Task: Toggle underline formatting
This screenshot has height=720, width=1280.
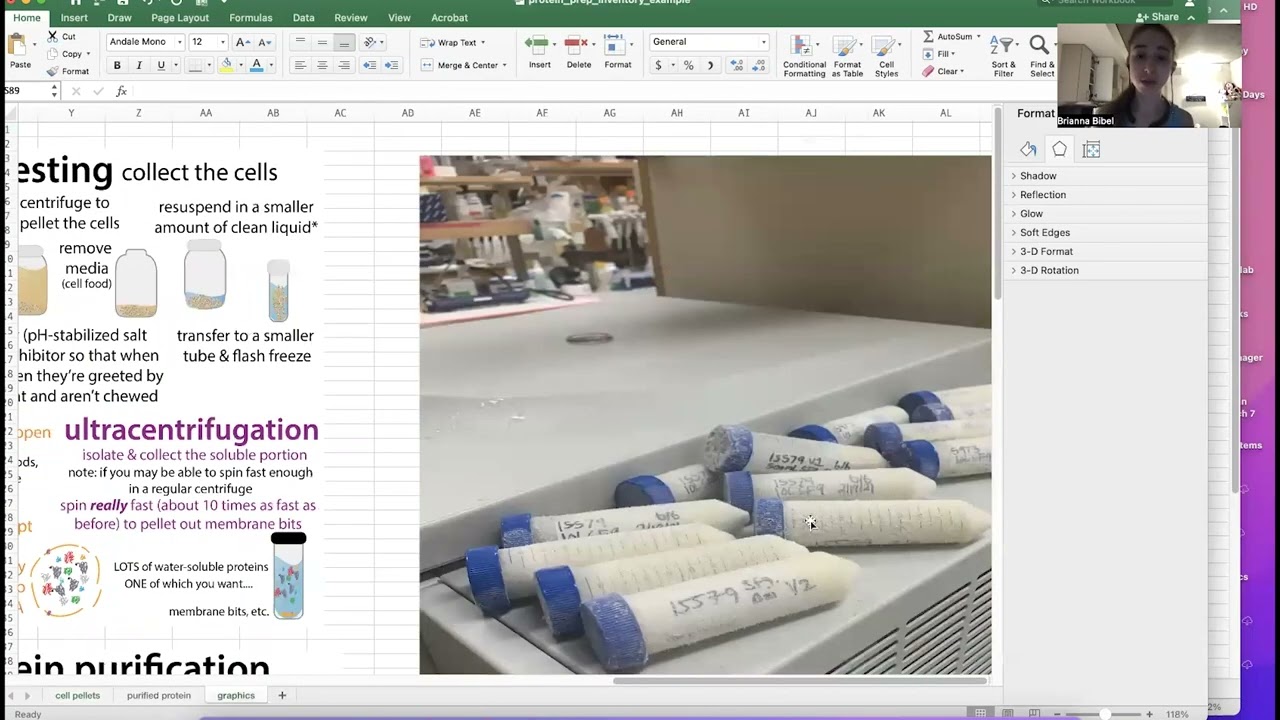Action: (160, 65)
